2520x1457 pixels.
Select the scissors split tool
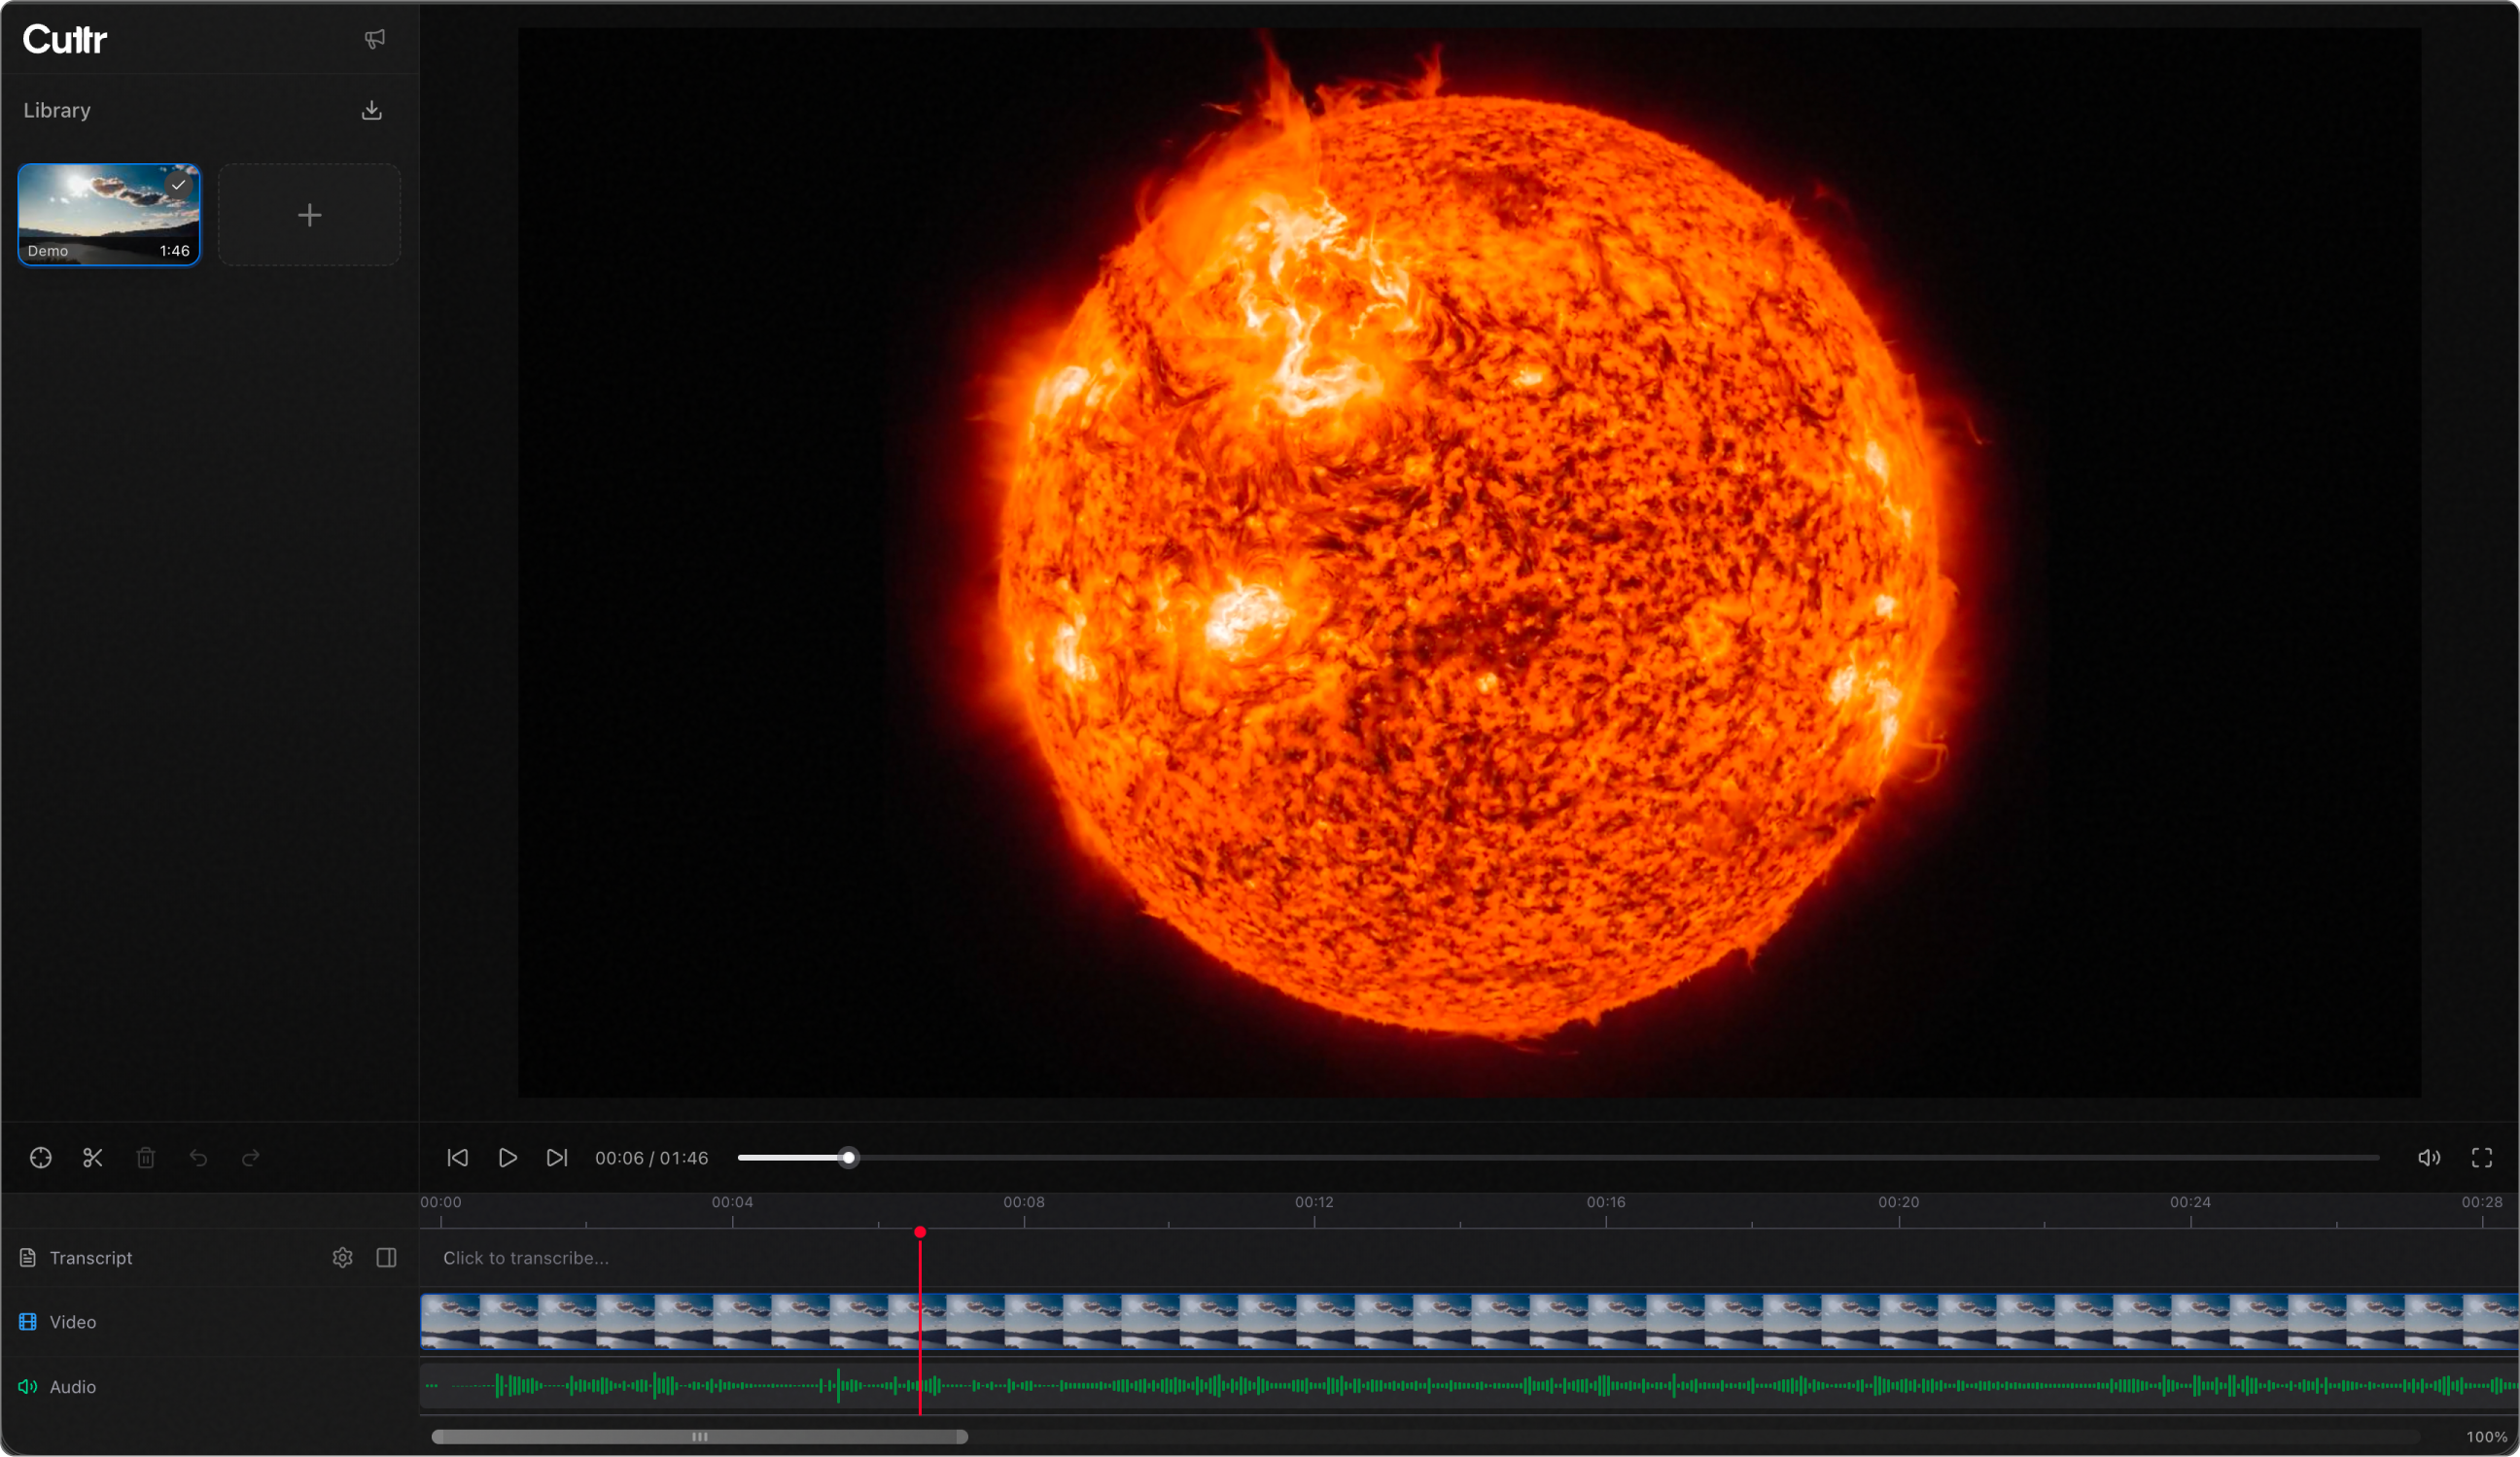coord(93,1158)
